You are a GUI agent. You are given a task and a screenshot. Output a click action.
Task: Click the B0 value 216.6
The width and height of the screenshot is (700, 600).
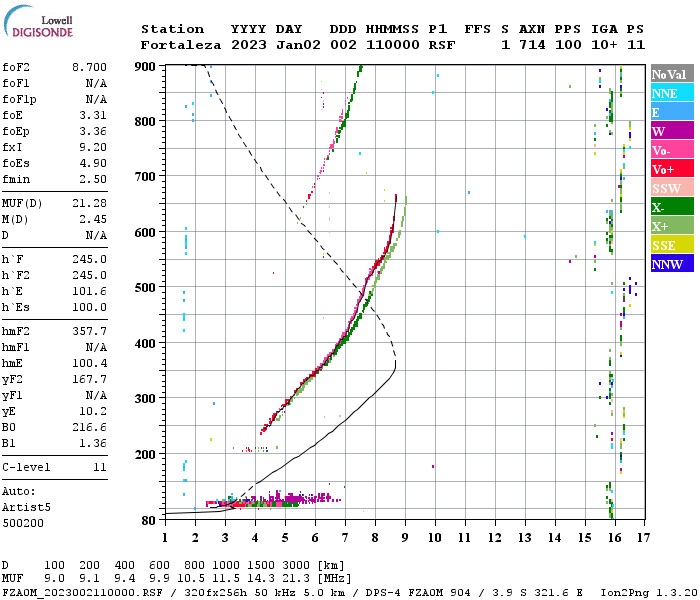pyautogui.click(x=89, y=427)
